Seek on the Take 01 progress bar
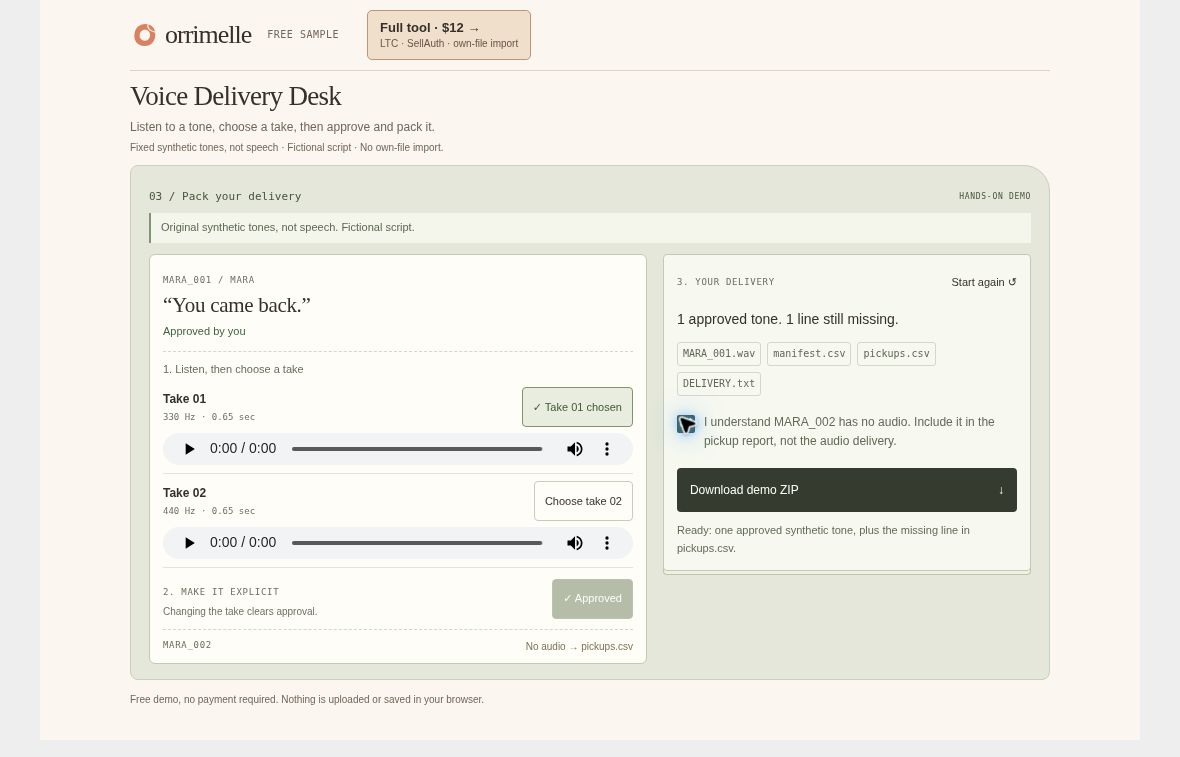The image size is (1180, 757). click(417, 449)
